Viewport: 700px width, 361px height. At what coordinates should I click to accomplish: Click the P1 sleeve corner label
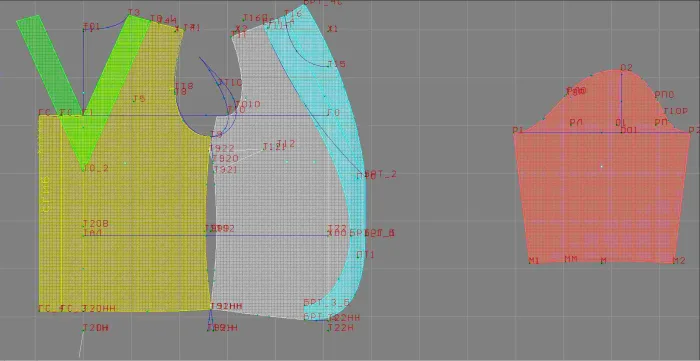518,130
